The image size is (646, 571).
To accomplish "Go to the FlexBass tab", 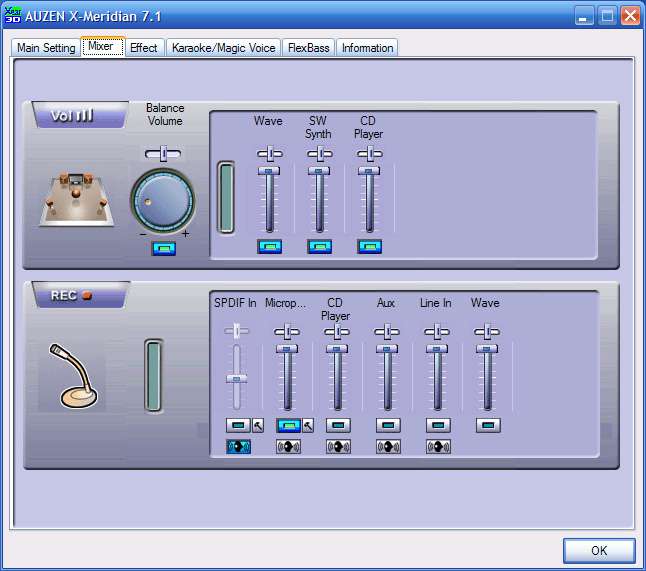I will point(309,48).
